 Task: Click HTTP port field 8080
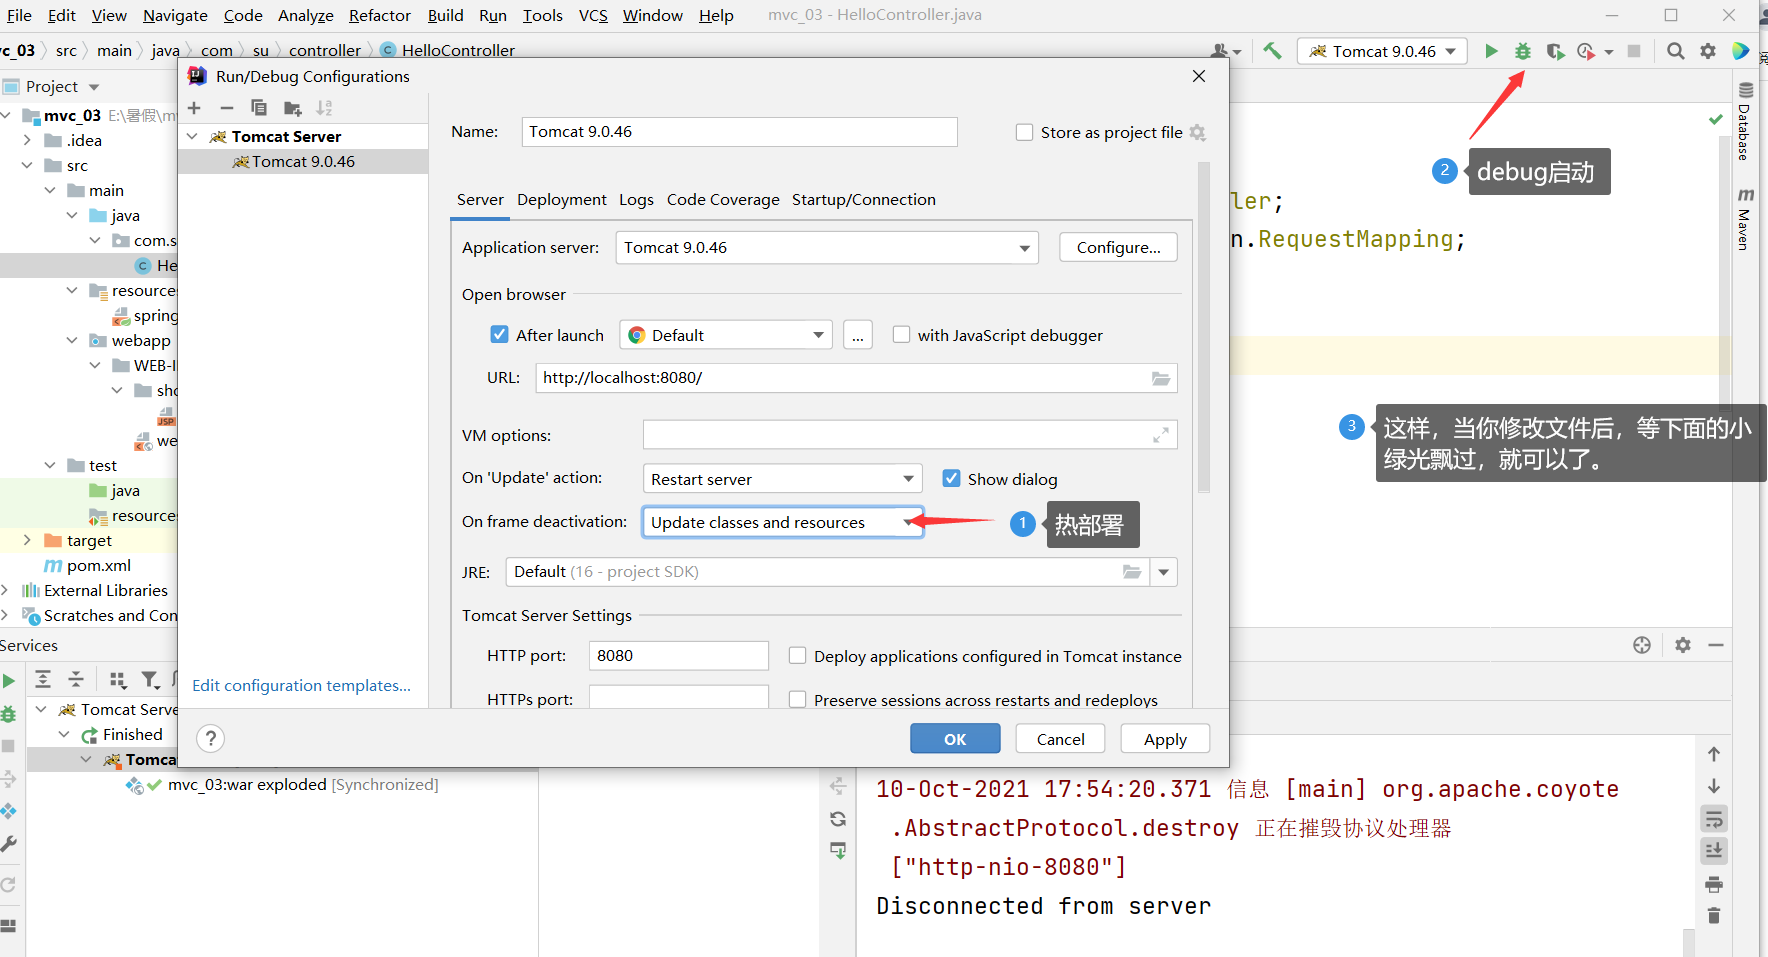(x=678, y=656)
